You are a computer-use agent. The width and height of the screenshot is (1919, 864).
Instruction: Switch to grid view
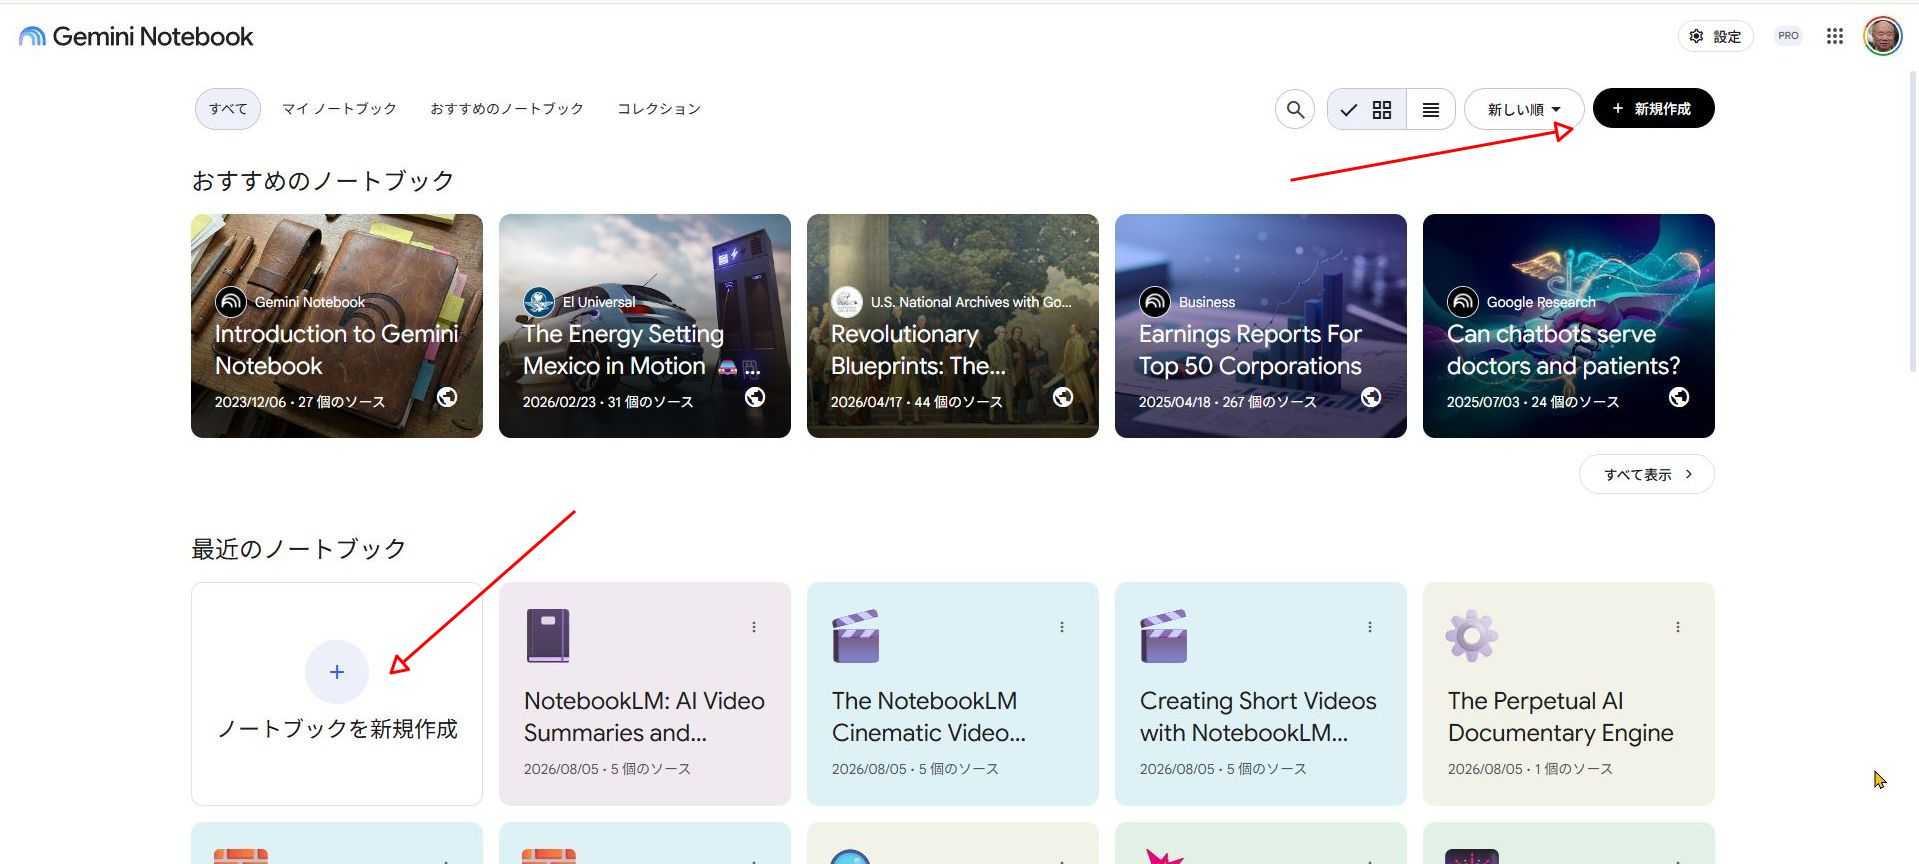pyautogui.click(x=1367, y=109)
